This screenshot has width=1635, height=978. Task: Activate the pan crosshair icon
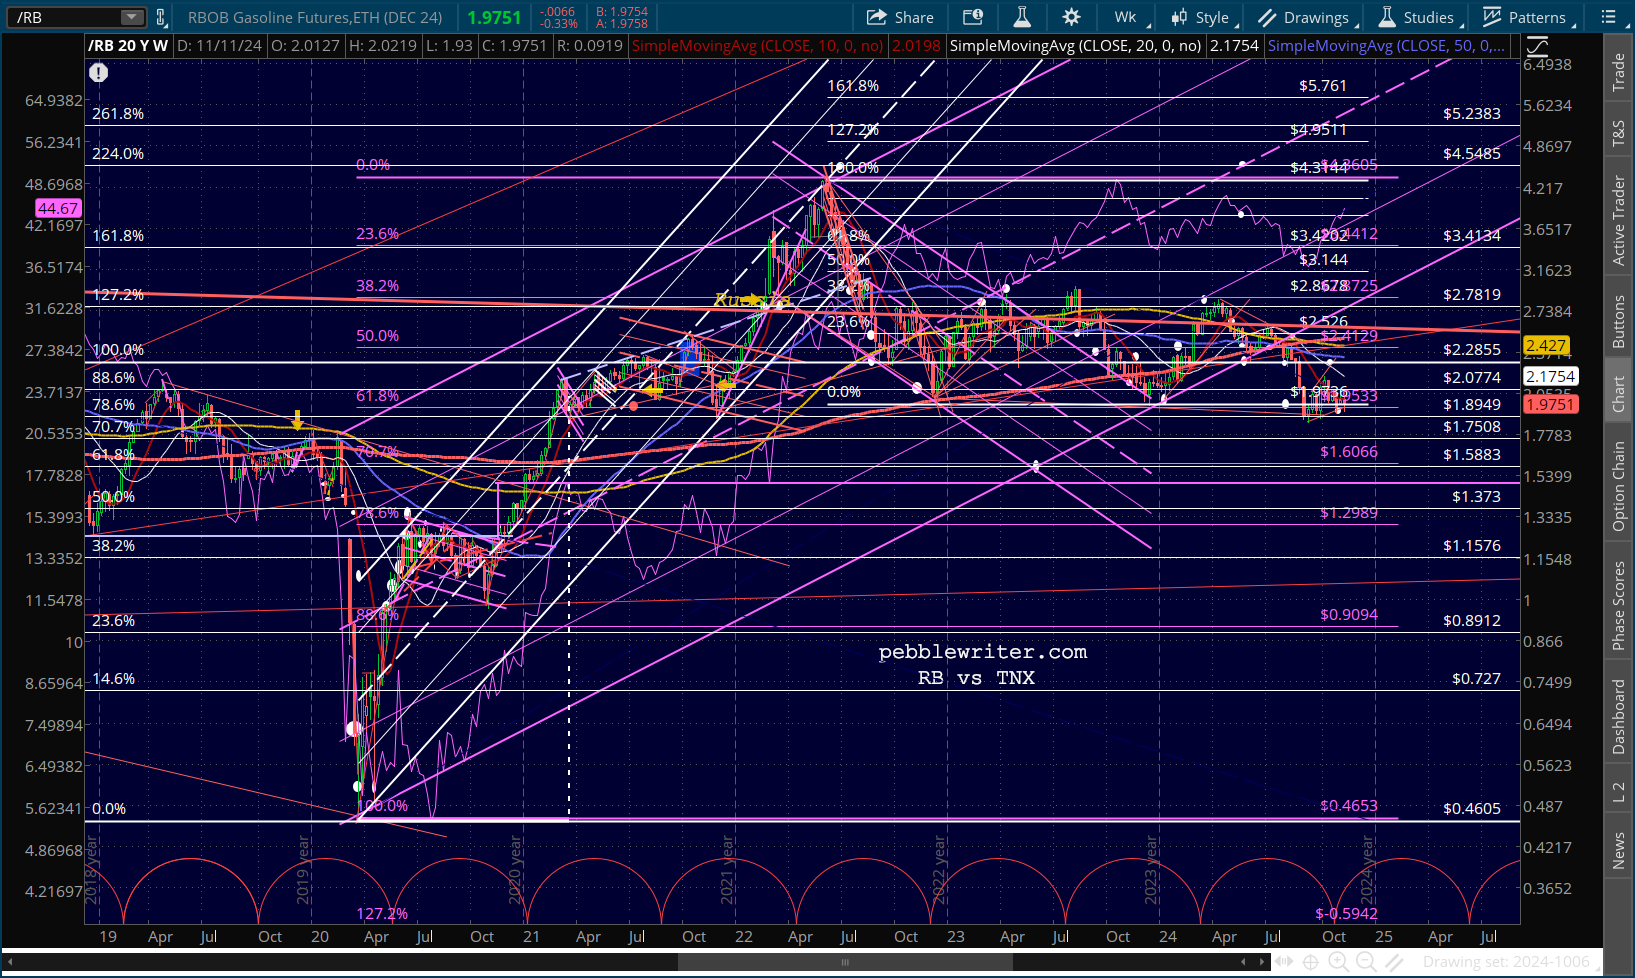tap(1310, 962)
